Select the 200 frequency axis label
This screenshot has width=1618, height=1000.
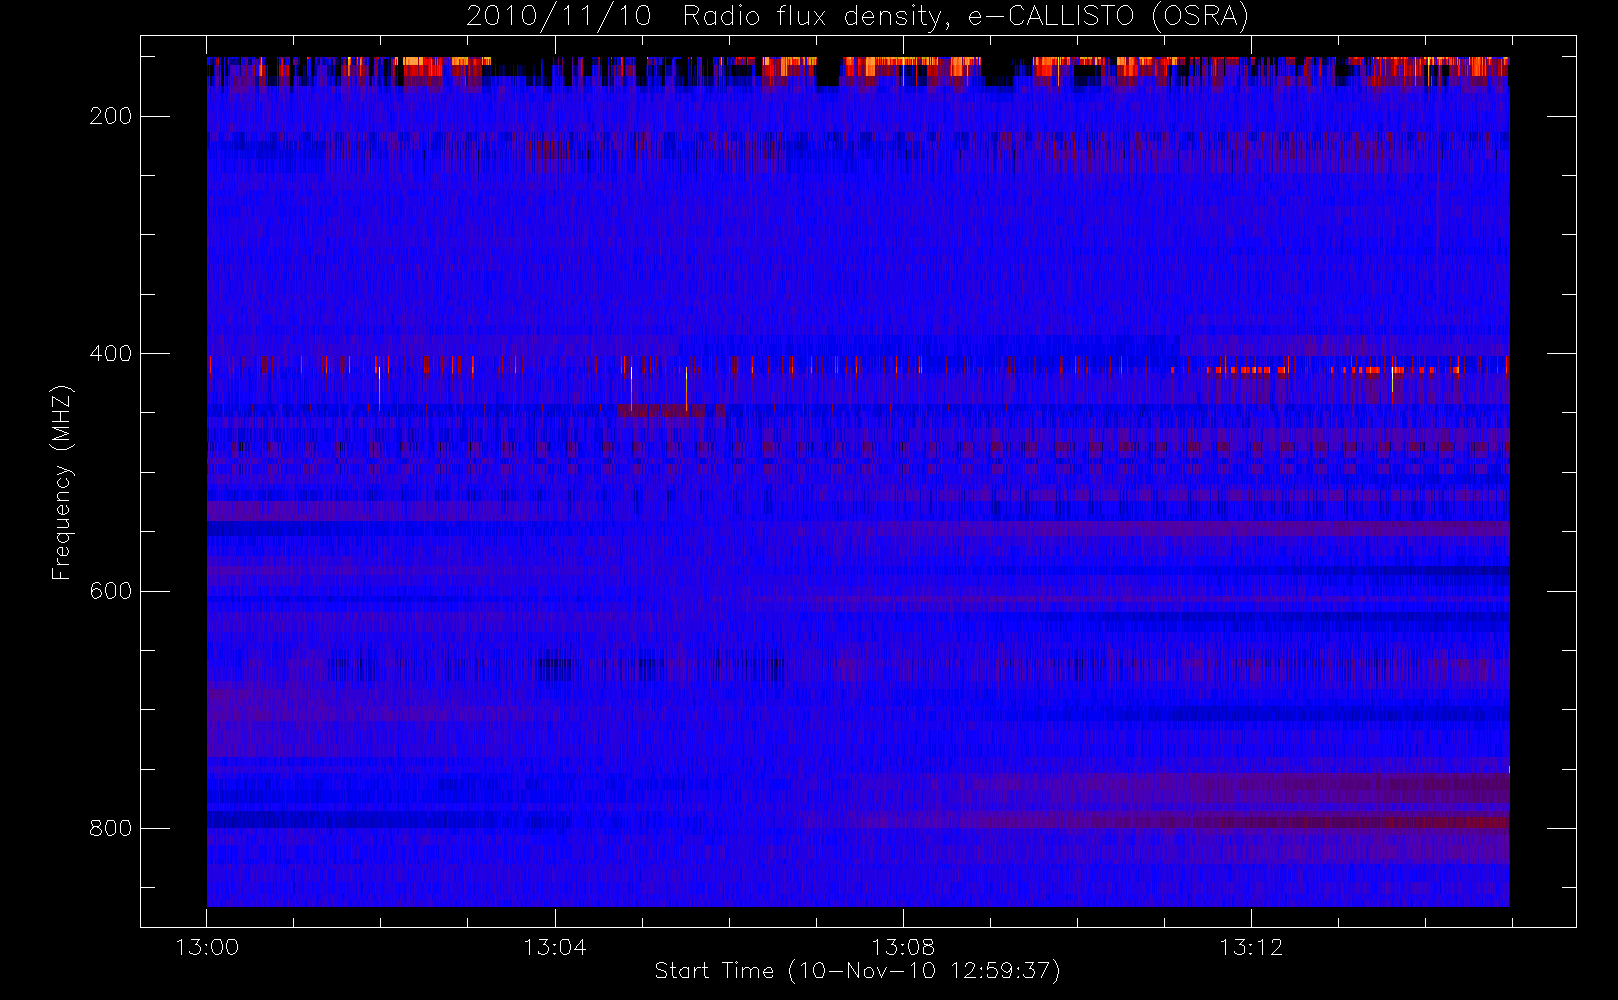coord(110,116)
